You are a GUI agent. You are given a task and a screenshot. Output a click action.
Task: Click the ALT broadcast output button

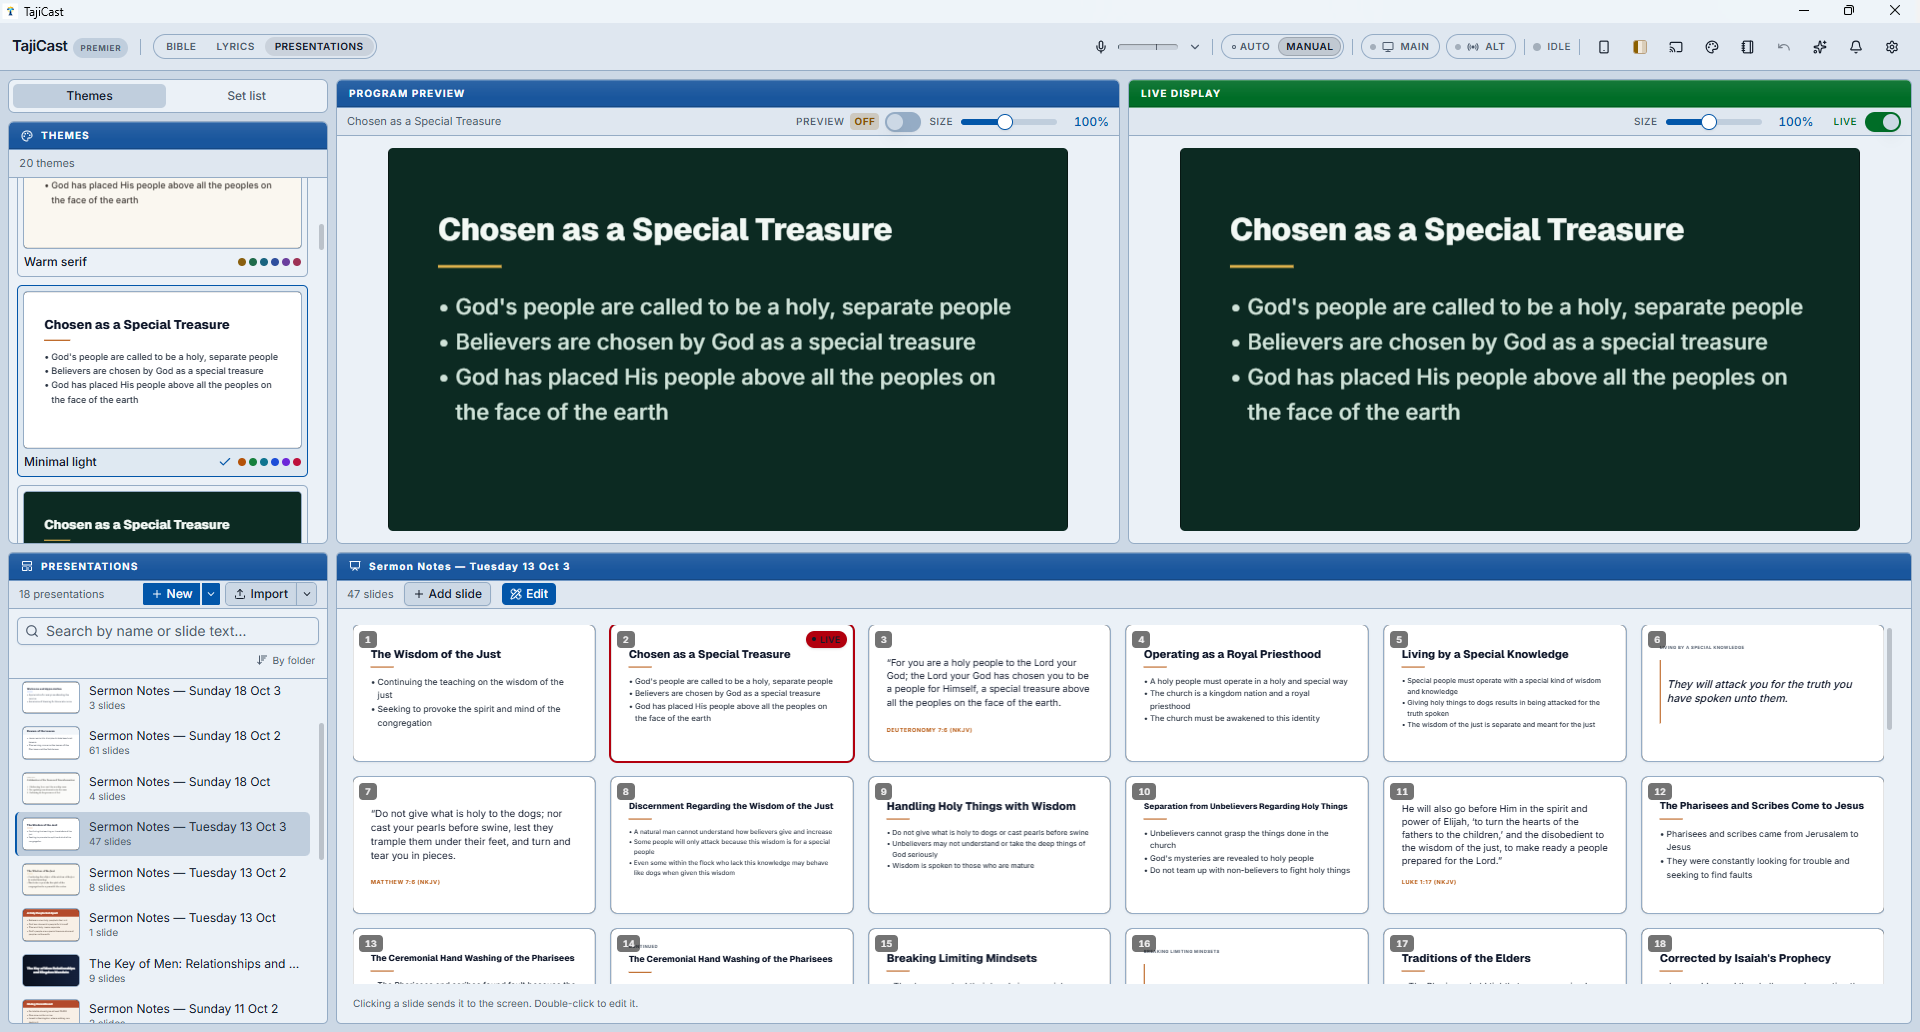pos(1481,47)
